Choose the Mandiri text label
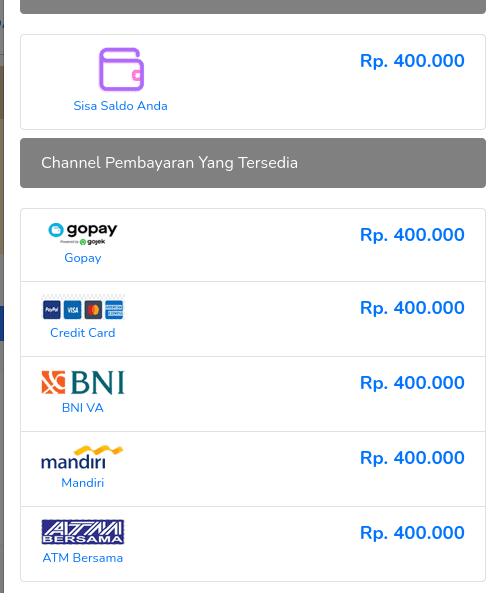The height and width of the screenshot is (593, 500). pos(83,483)
